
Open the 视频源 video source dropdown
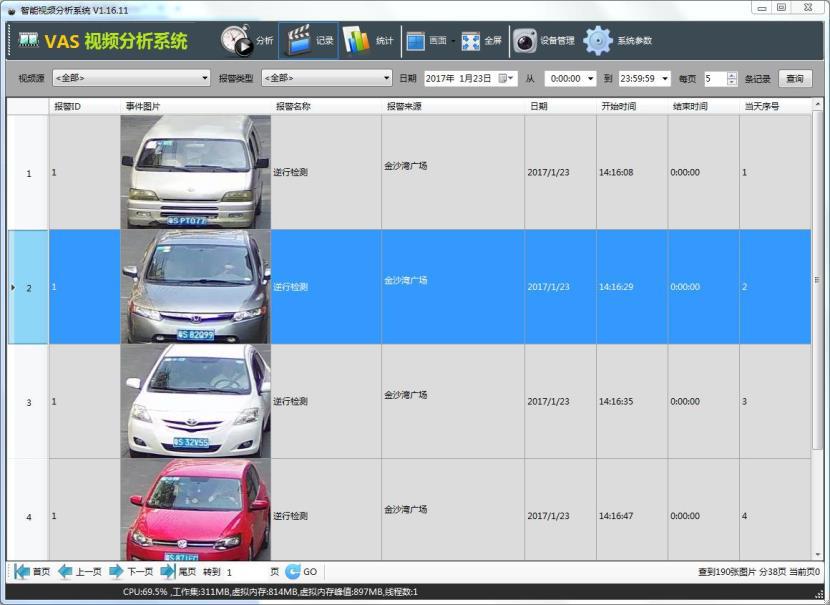pyautogui.click(x=203, y=77)
